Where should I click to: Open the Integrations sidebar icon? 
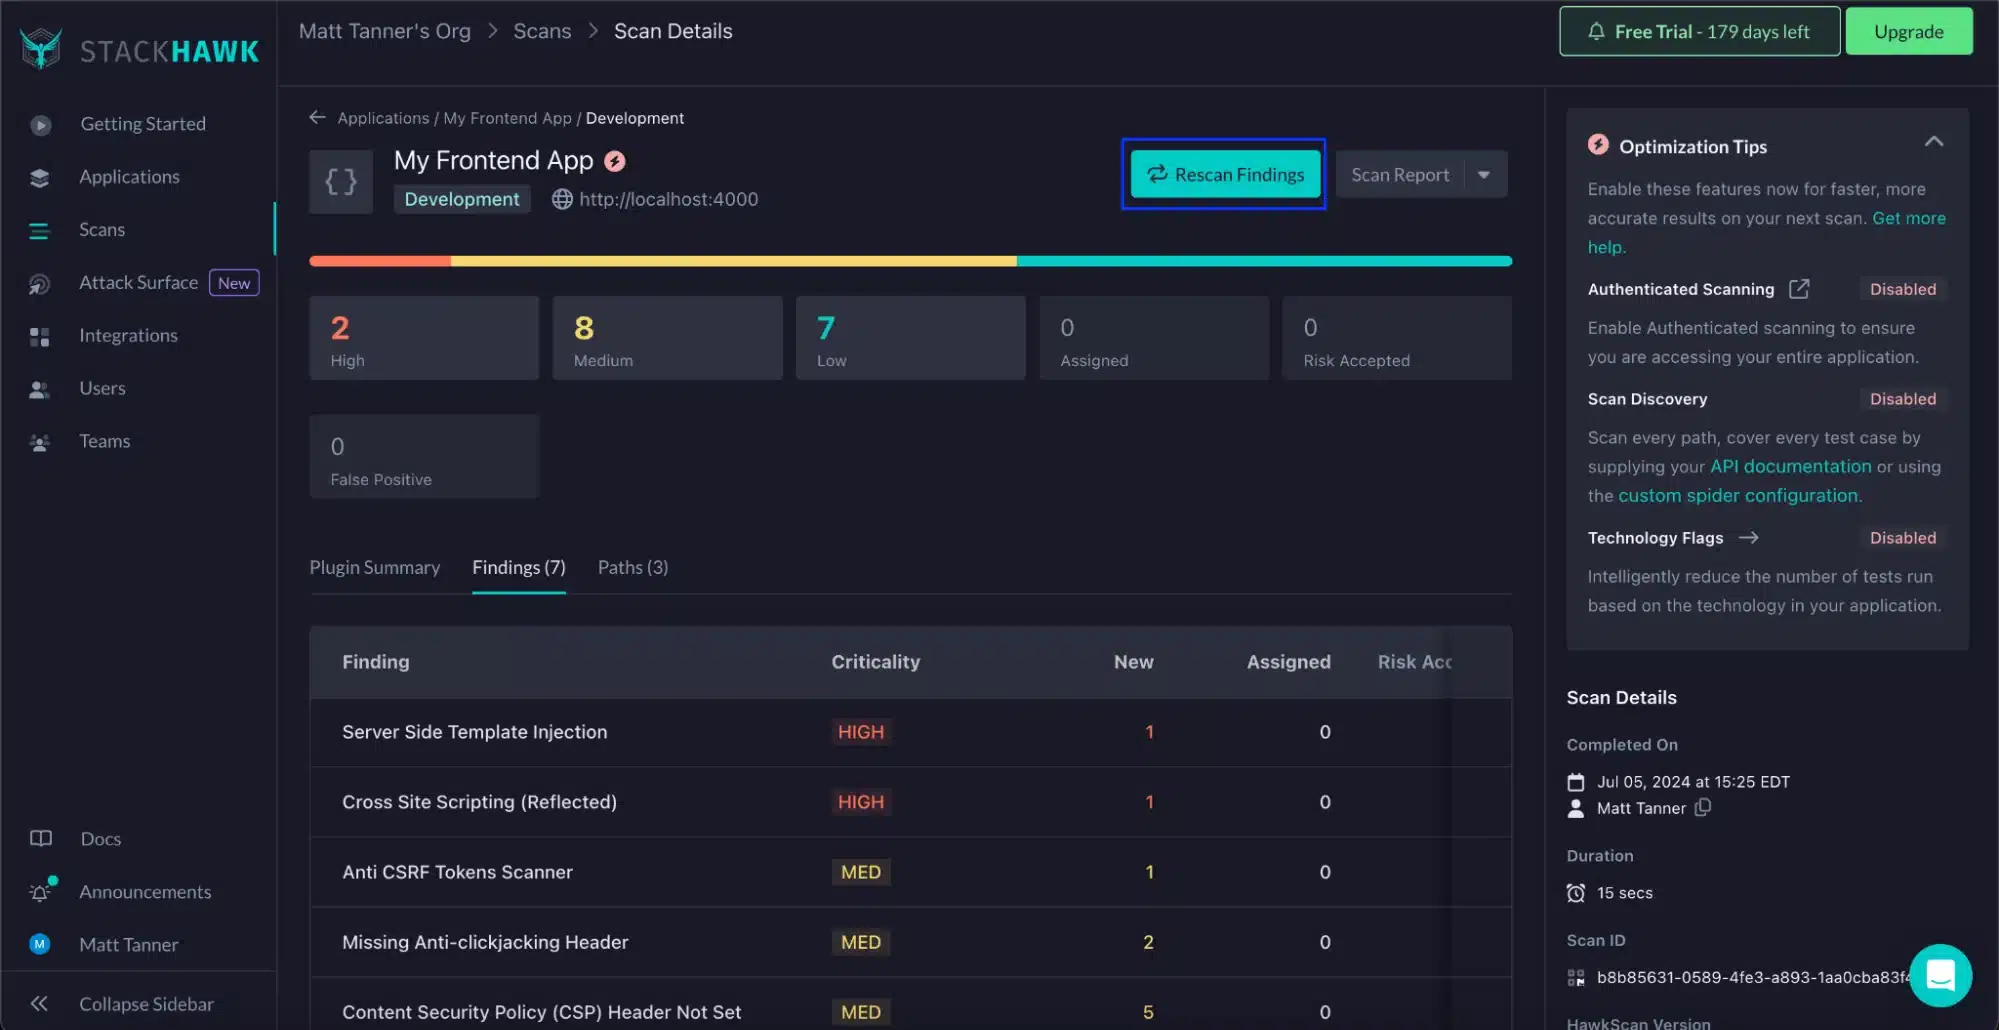tap(40, 336)
